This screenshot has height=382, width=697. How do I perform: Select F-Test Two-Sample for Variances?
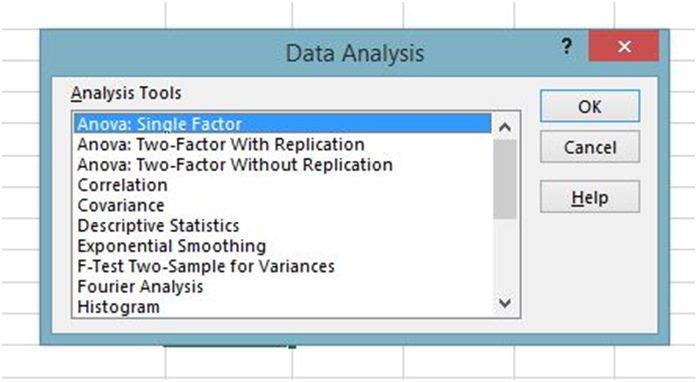point(283,266)
